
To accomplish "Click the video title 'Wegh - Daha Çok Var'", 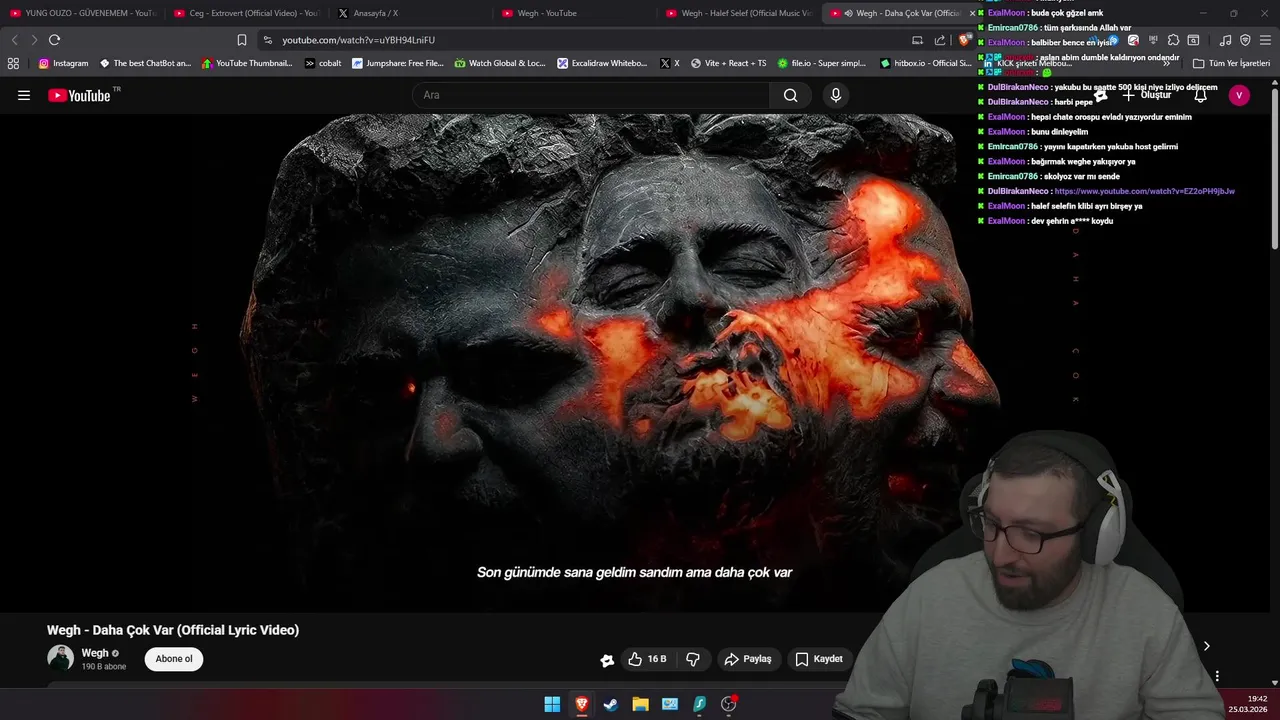I will point(173,630).
